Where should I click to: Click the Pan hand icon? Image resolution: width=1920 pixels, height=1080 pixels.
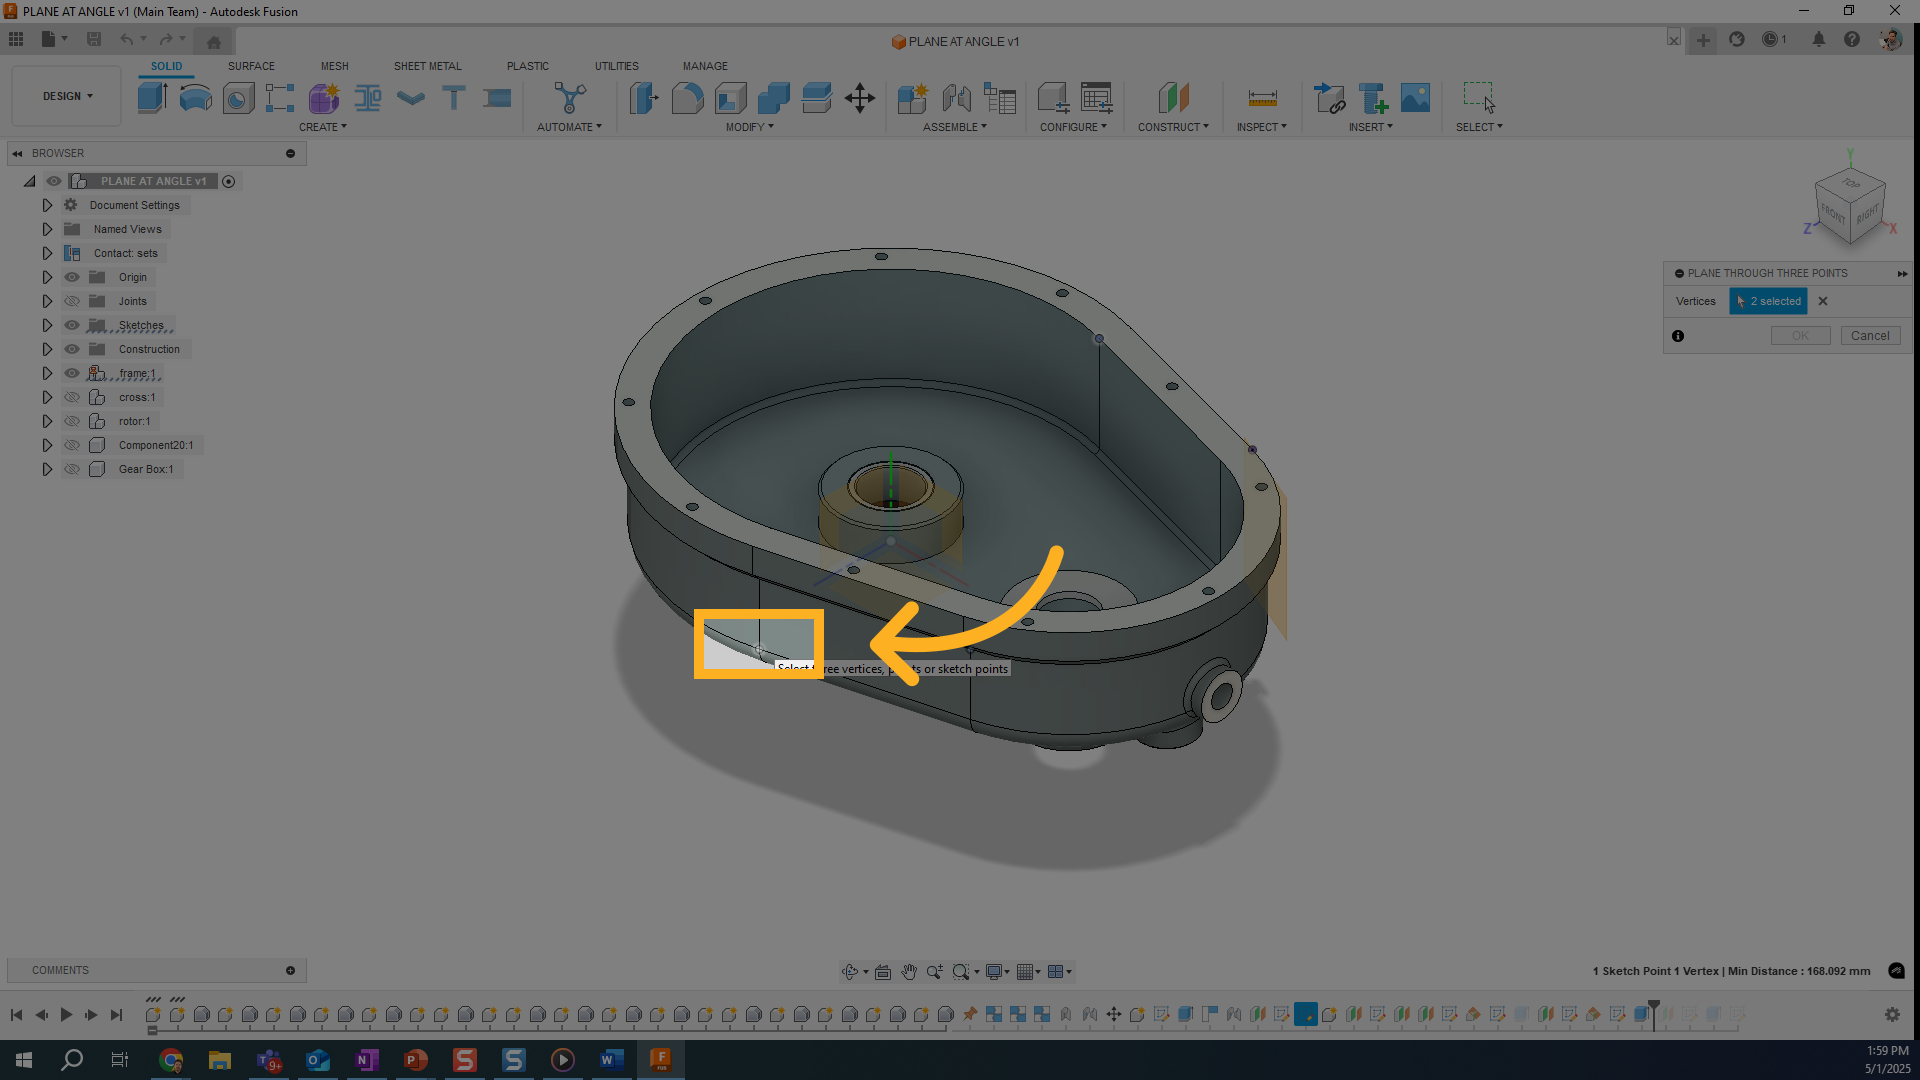click(908, 971)
